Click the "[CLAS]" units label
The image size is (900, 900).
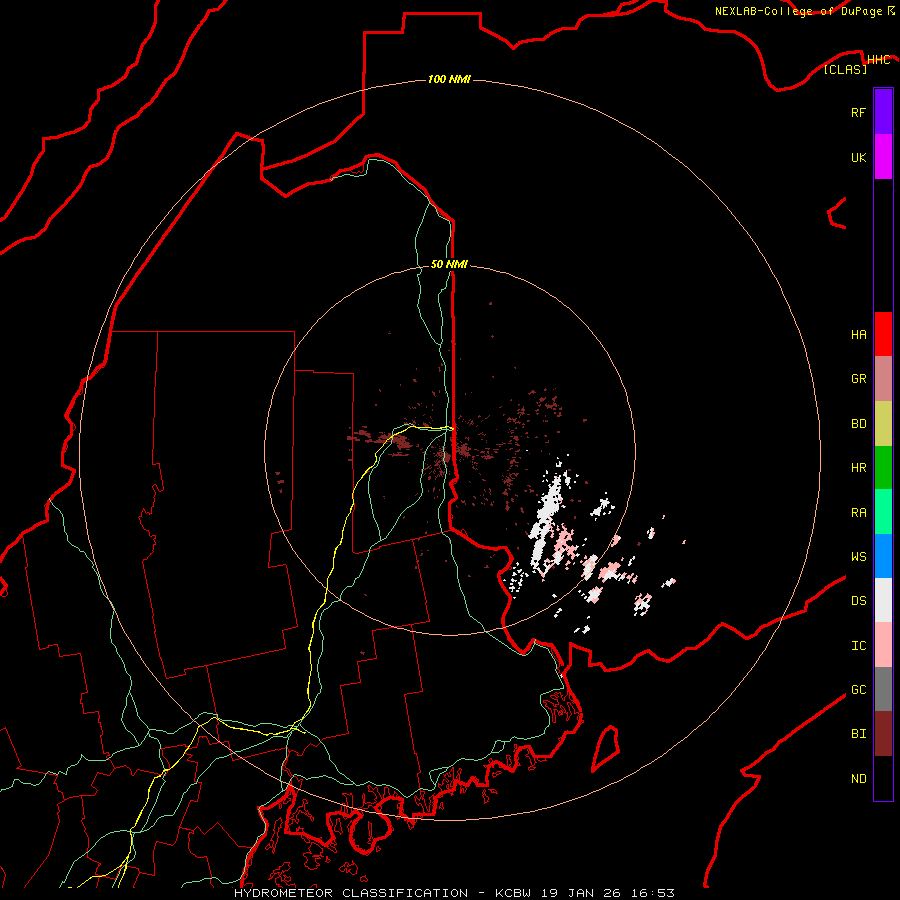(x=845, y=69)
